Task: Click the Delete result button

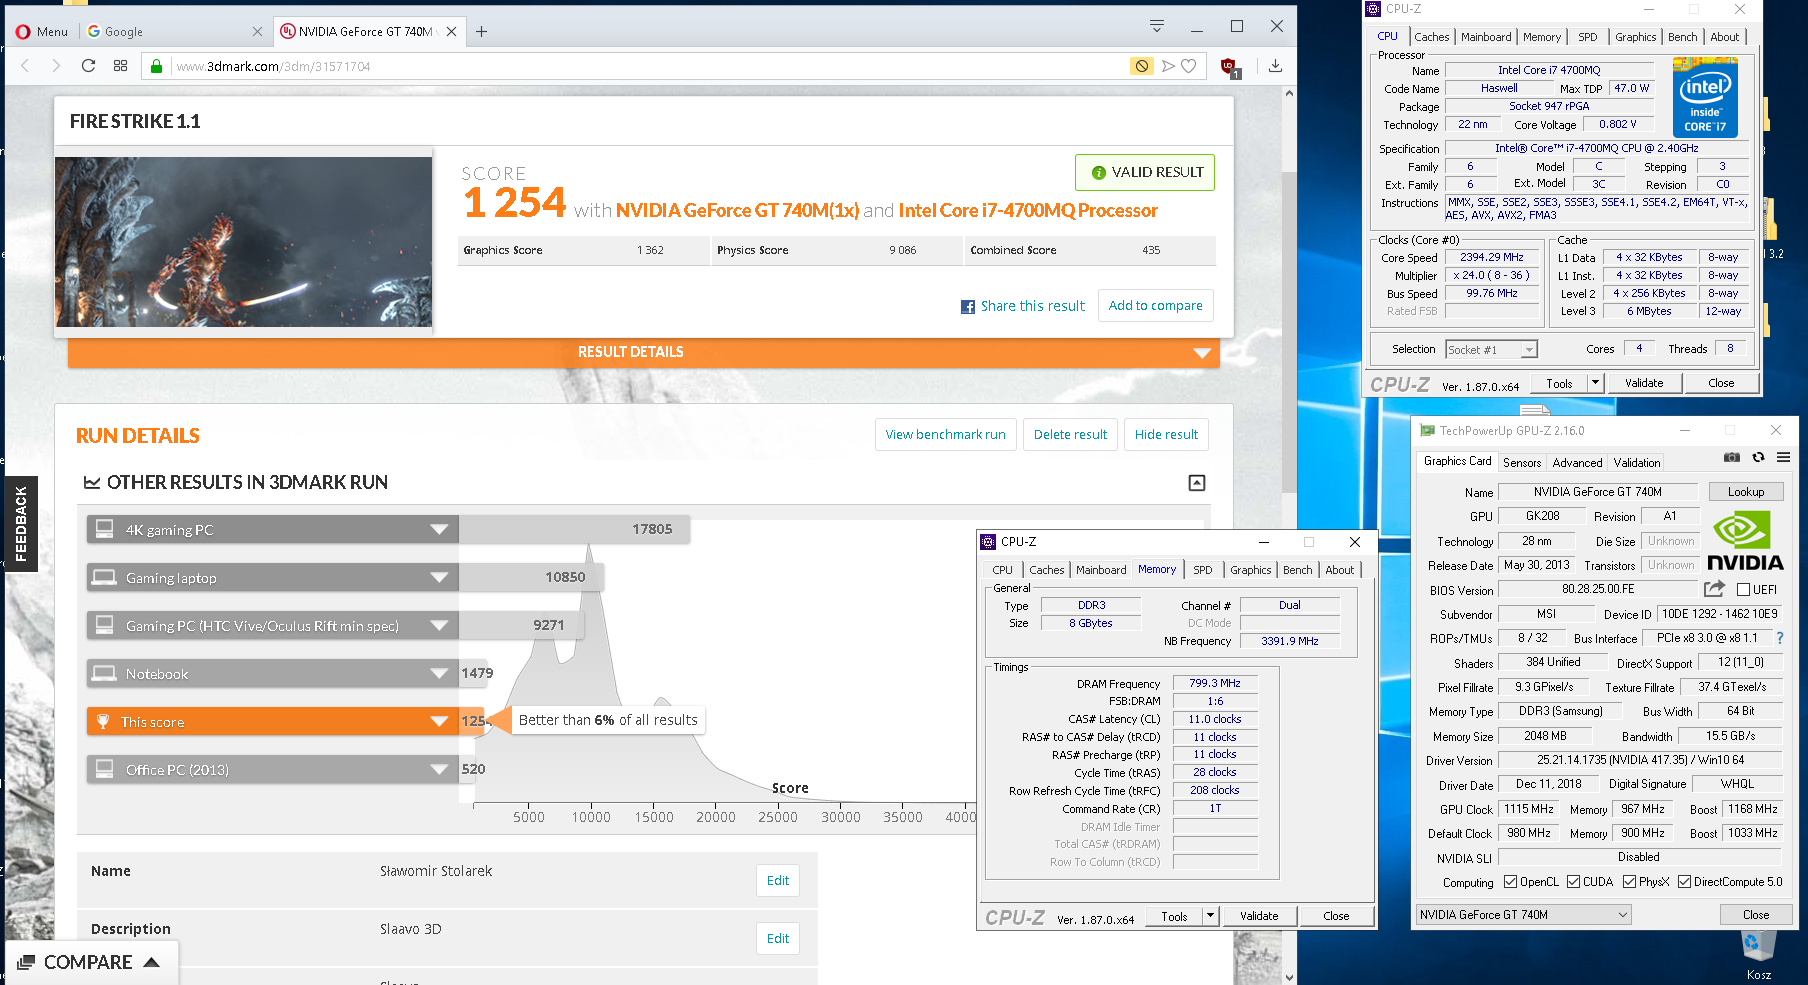Action: point(1070,434)
